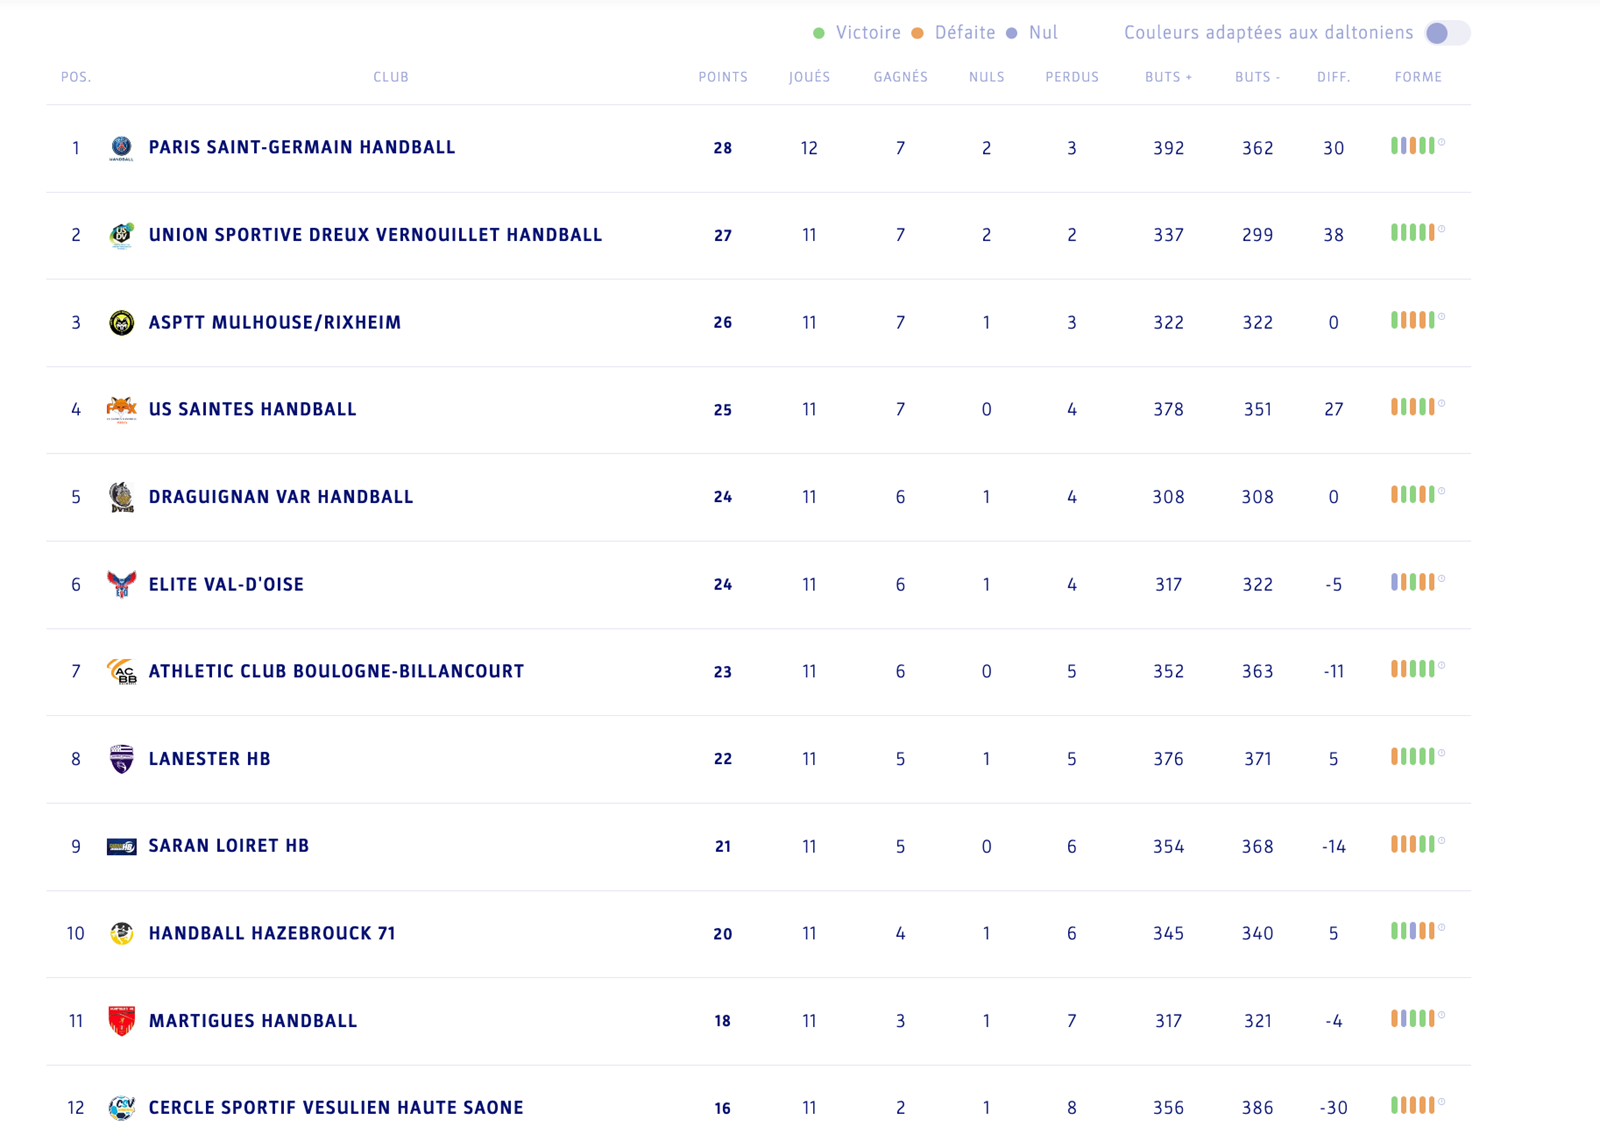Click Martigues Handball's 18 points value
The height and width of the screenshot is (1148, 1600).
click(x=723, y=1021)
